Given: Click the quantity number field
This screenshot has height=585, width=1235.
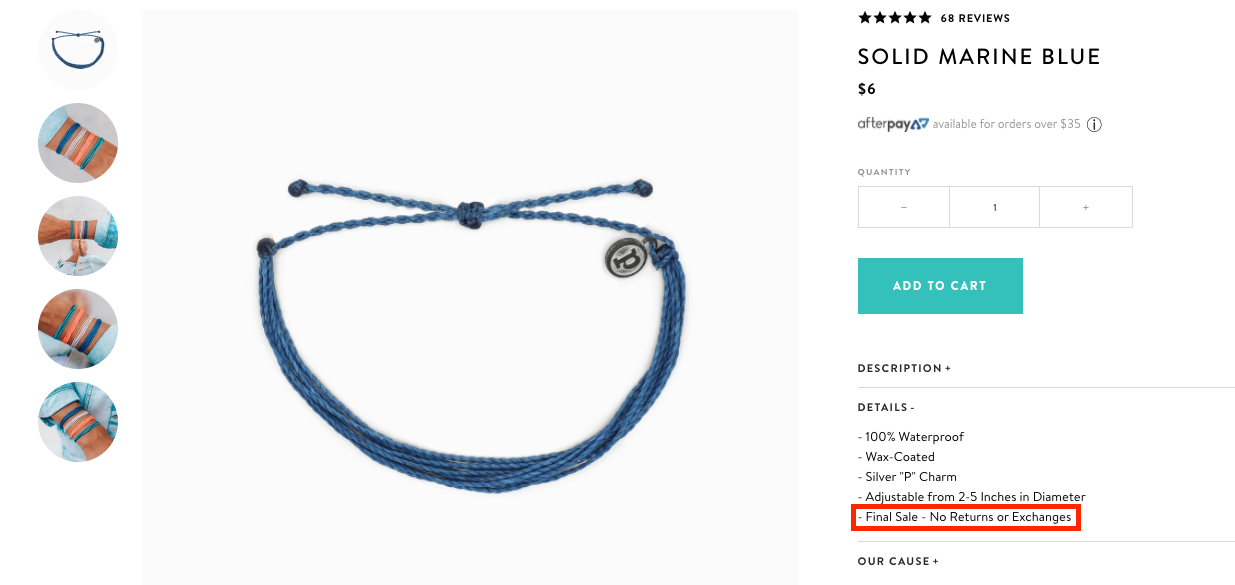Looking at the screenshot, I should (994, 207).
